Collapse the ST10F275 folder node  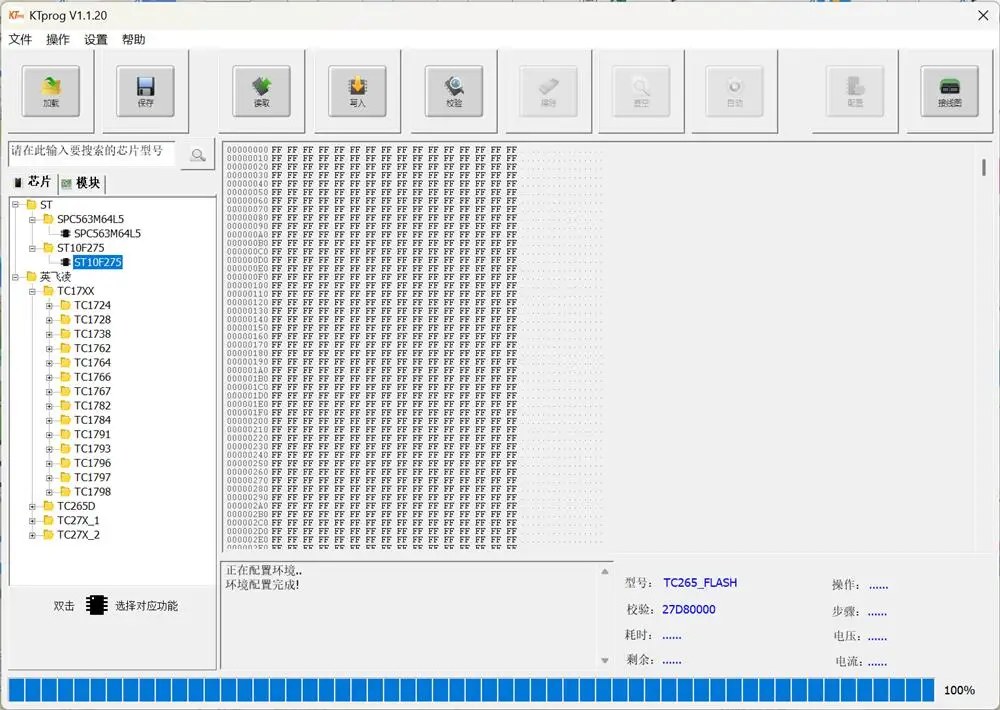click(x=32, y=248)
